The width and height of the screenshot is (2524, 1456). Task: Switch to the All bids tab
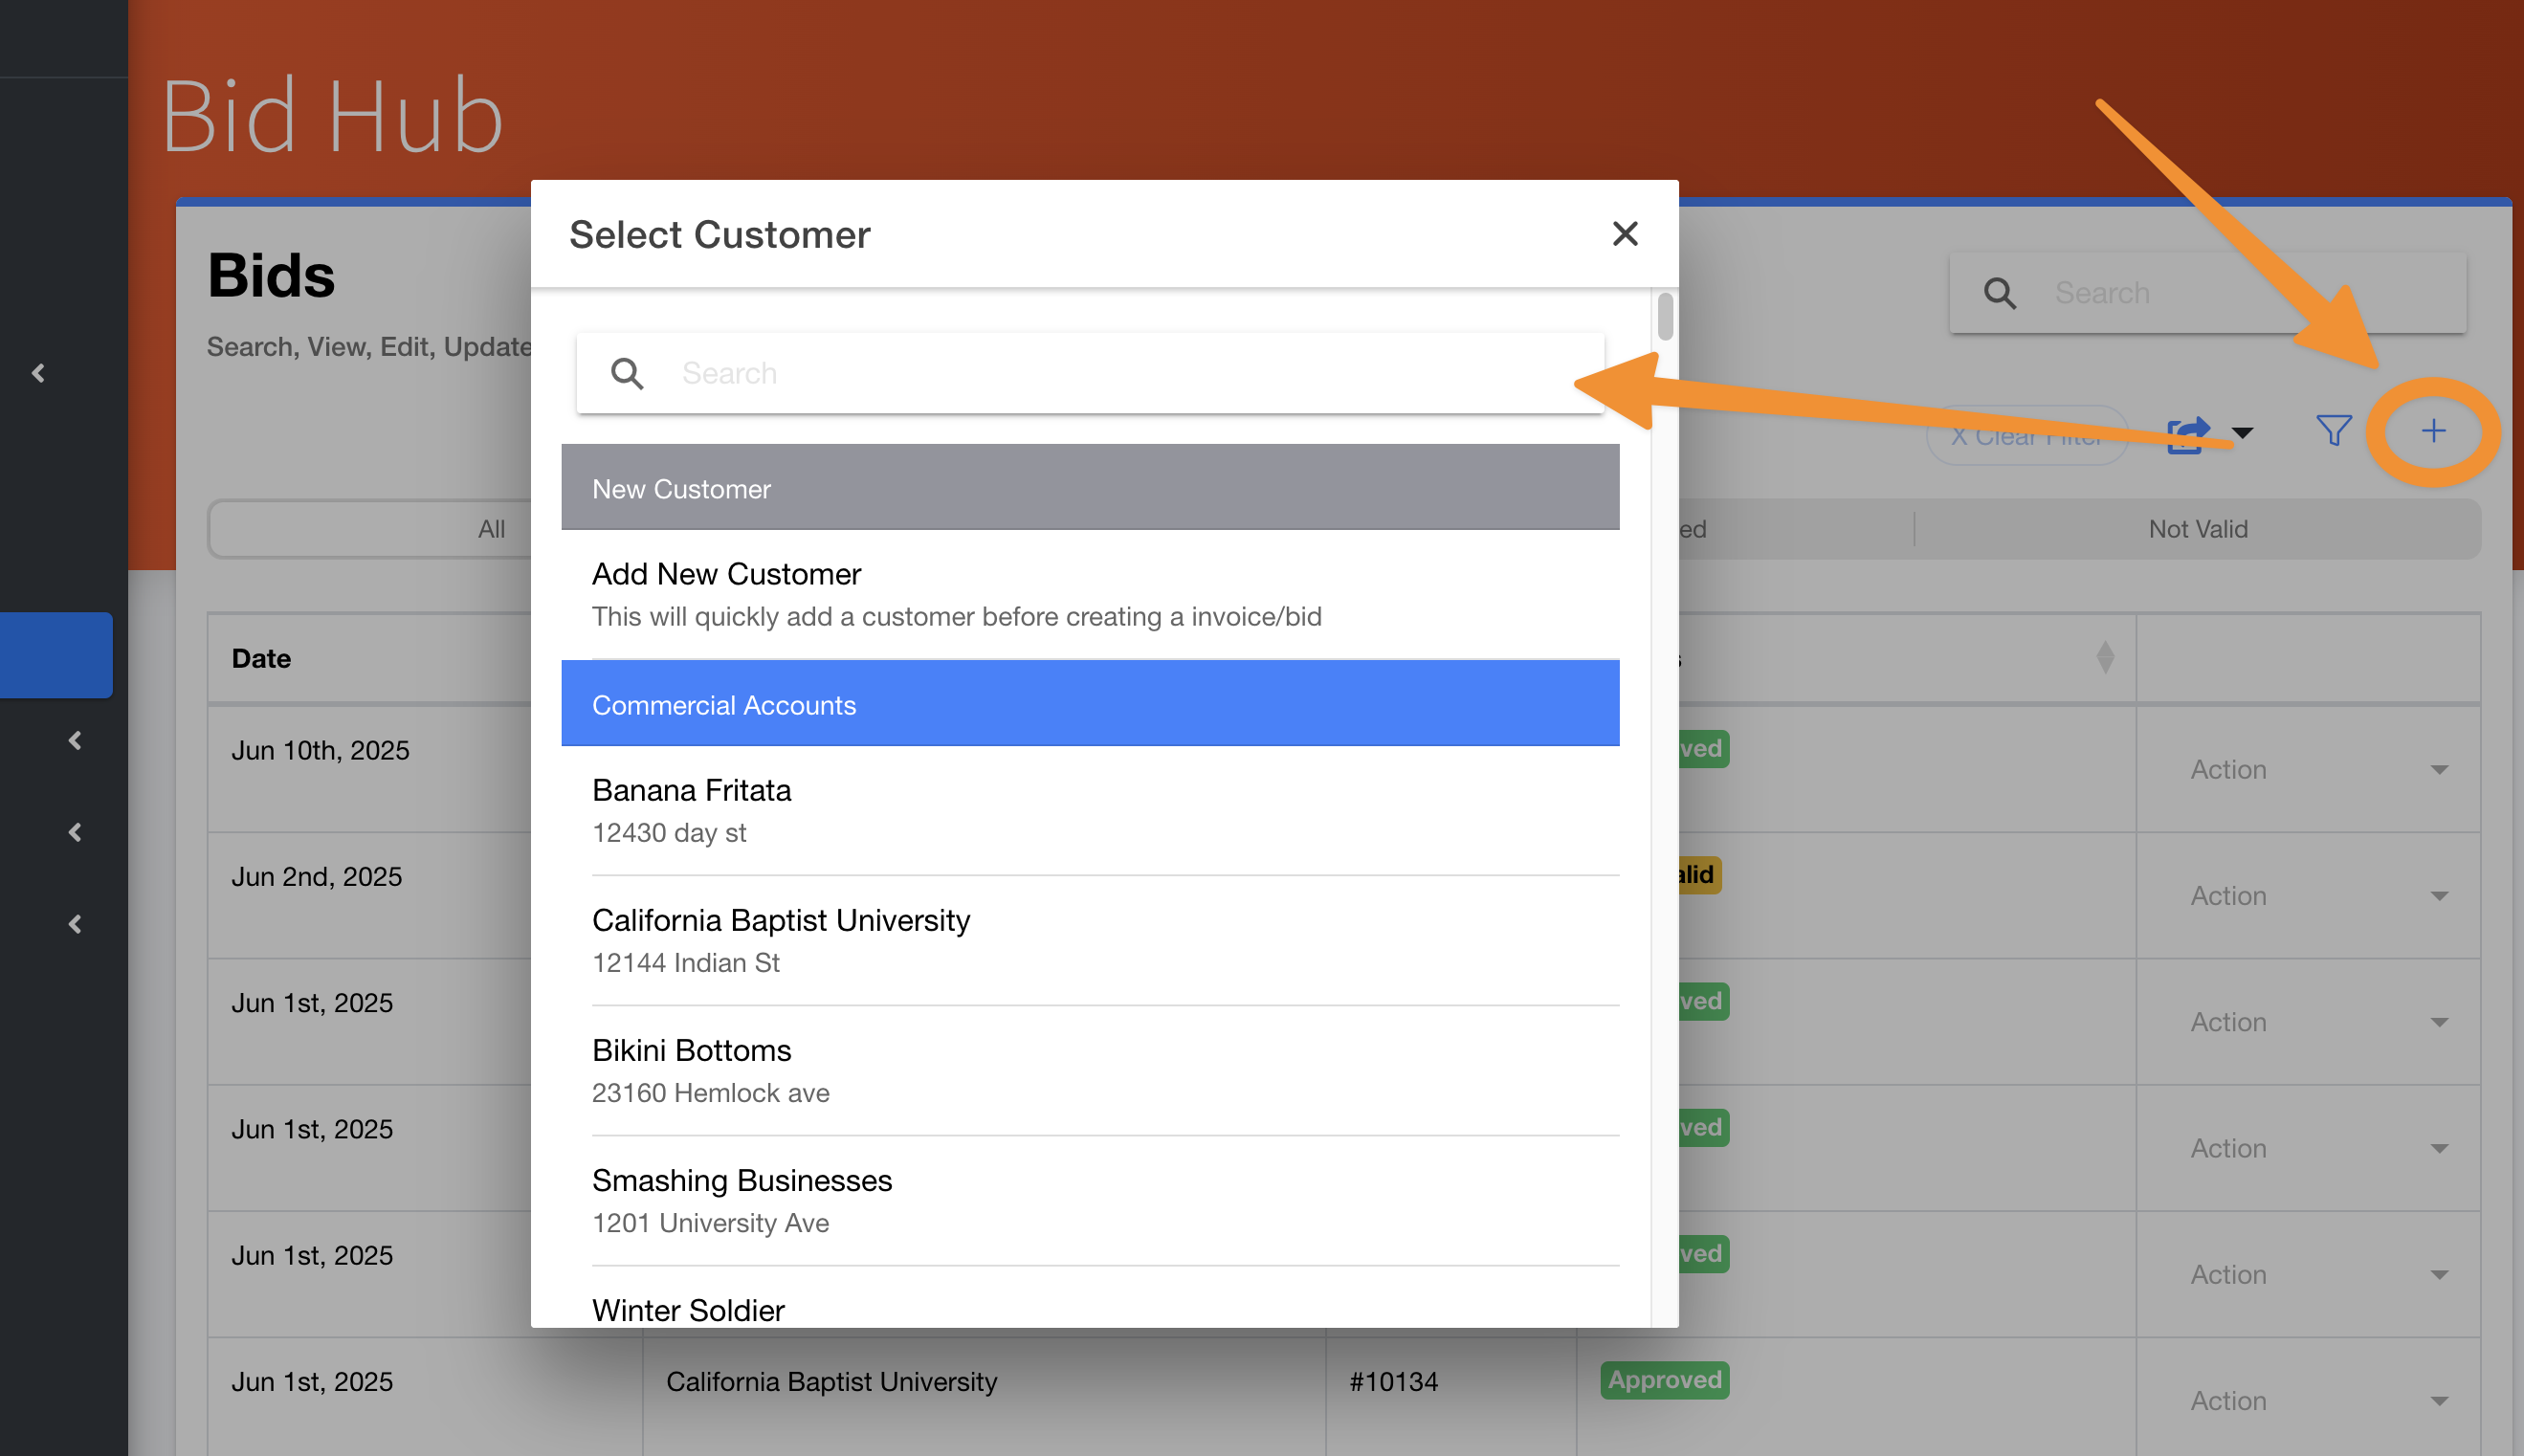click(x=490, y=529)
